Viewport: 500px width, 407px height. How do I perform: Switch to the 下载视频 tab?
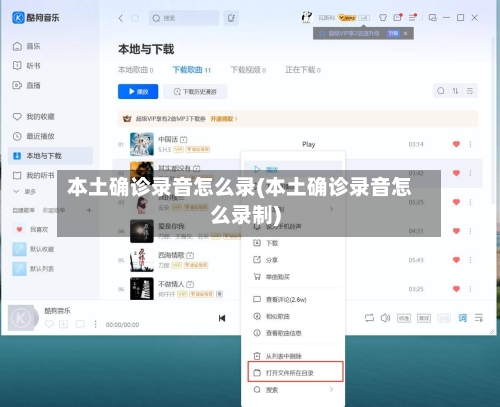point(248,70)
